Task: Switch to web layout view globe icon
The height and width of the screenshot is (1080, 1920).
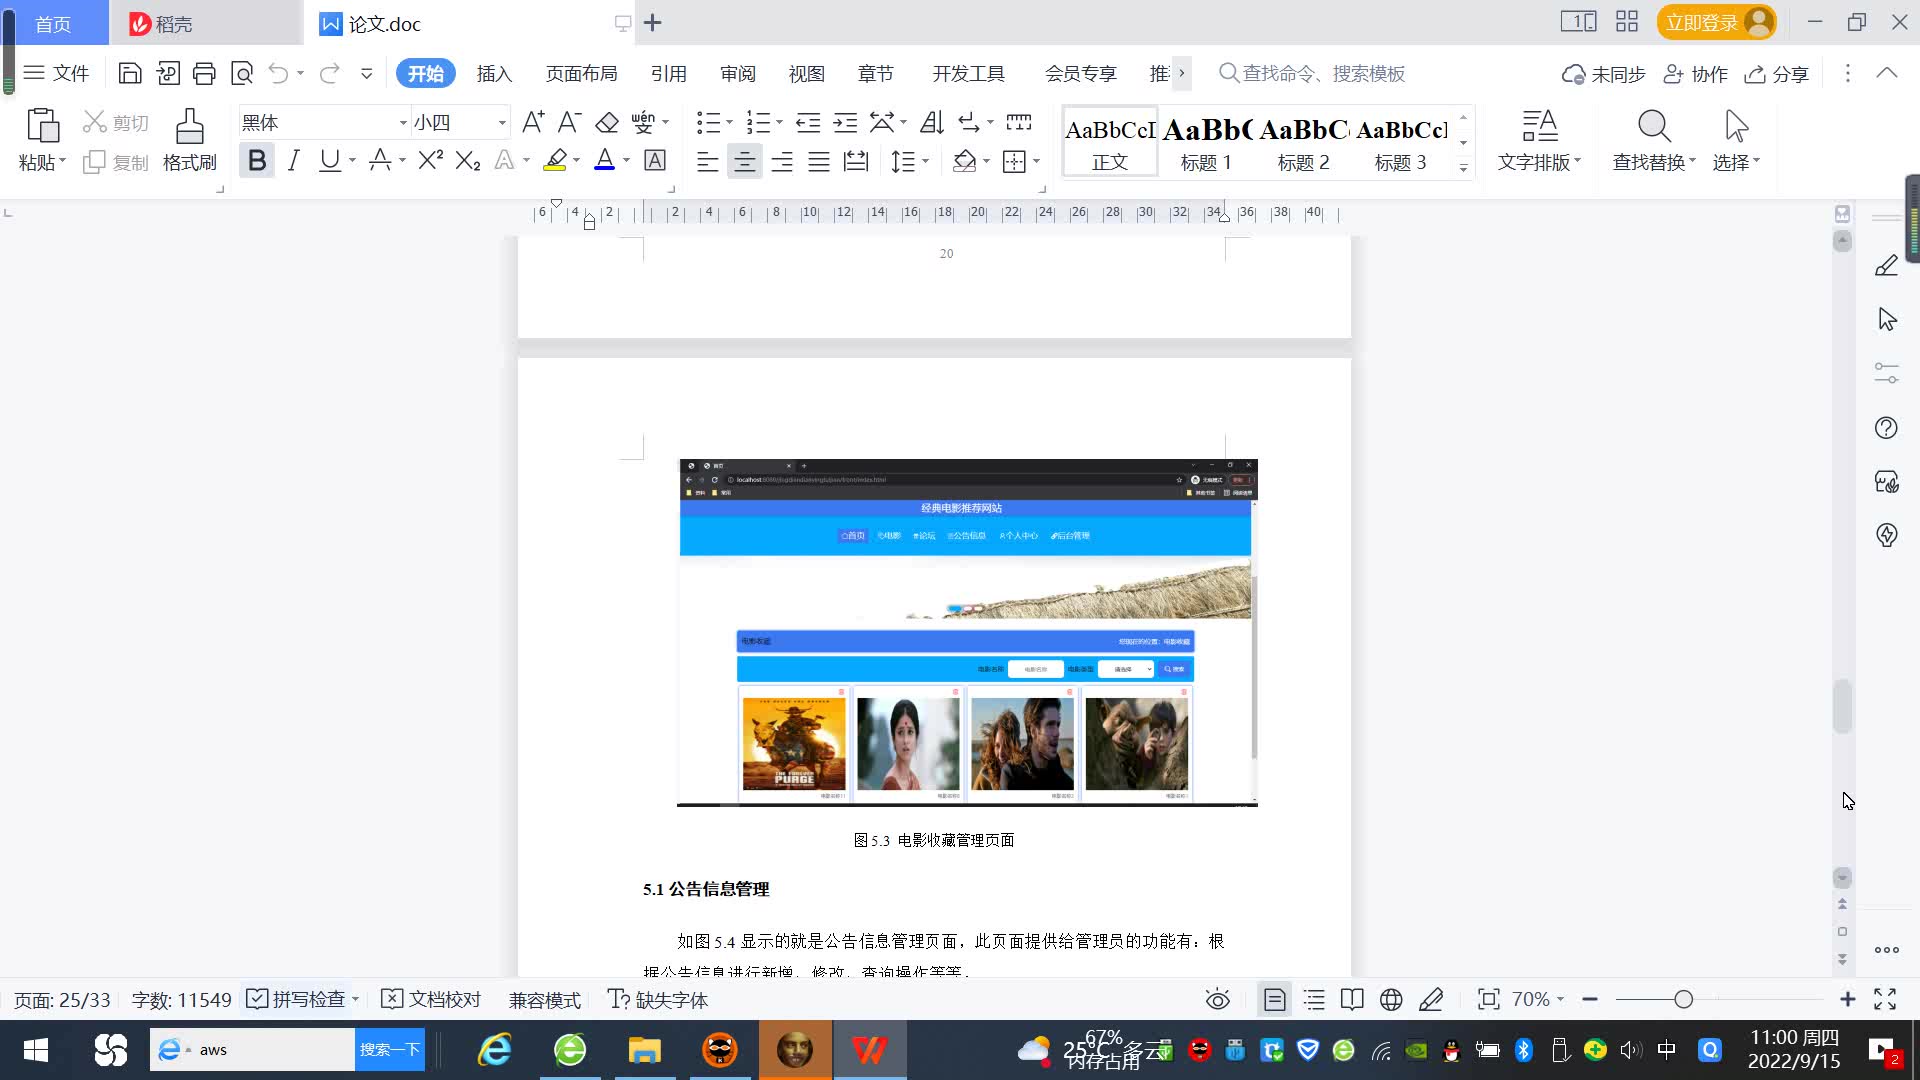Action: [x=1391, y=1000]
